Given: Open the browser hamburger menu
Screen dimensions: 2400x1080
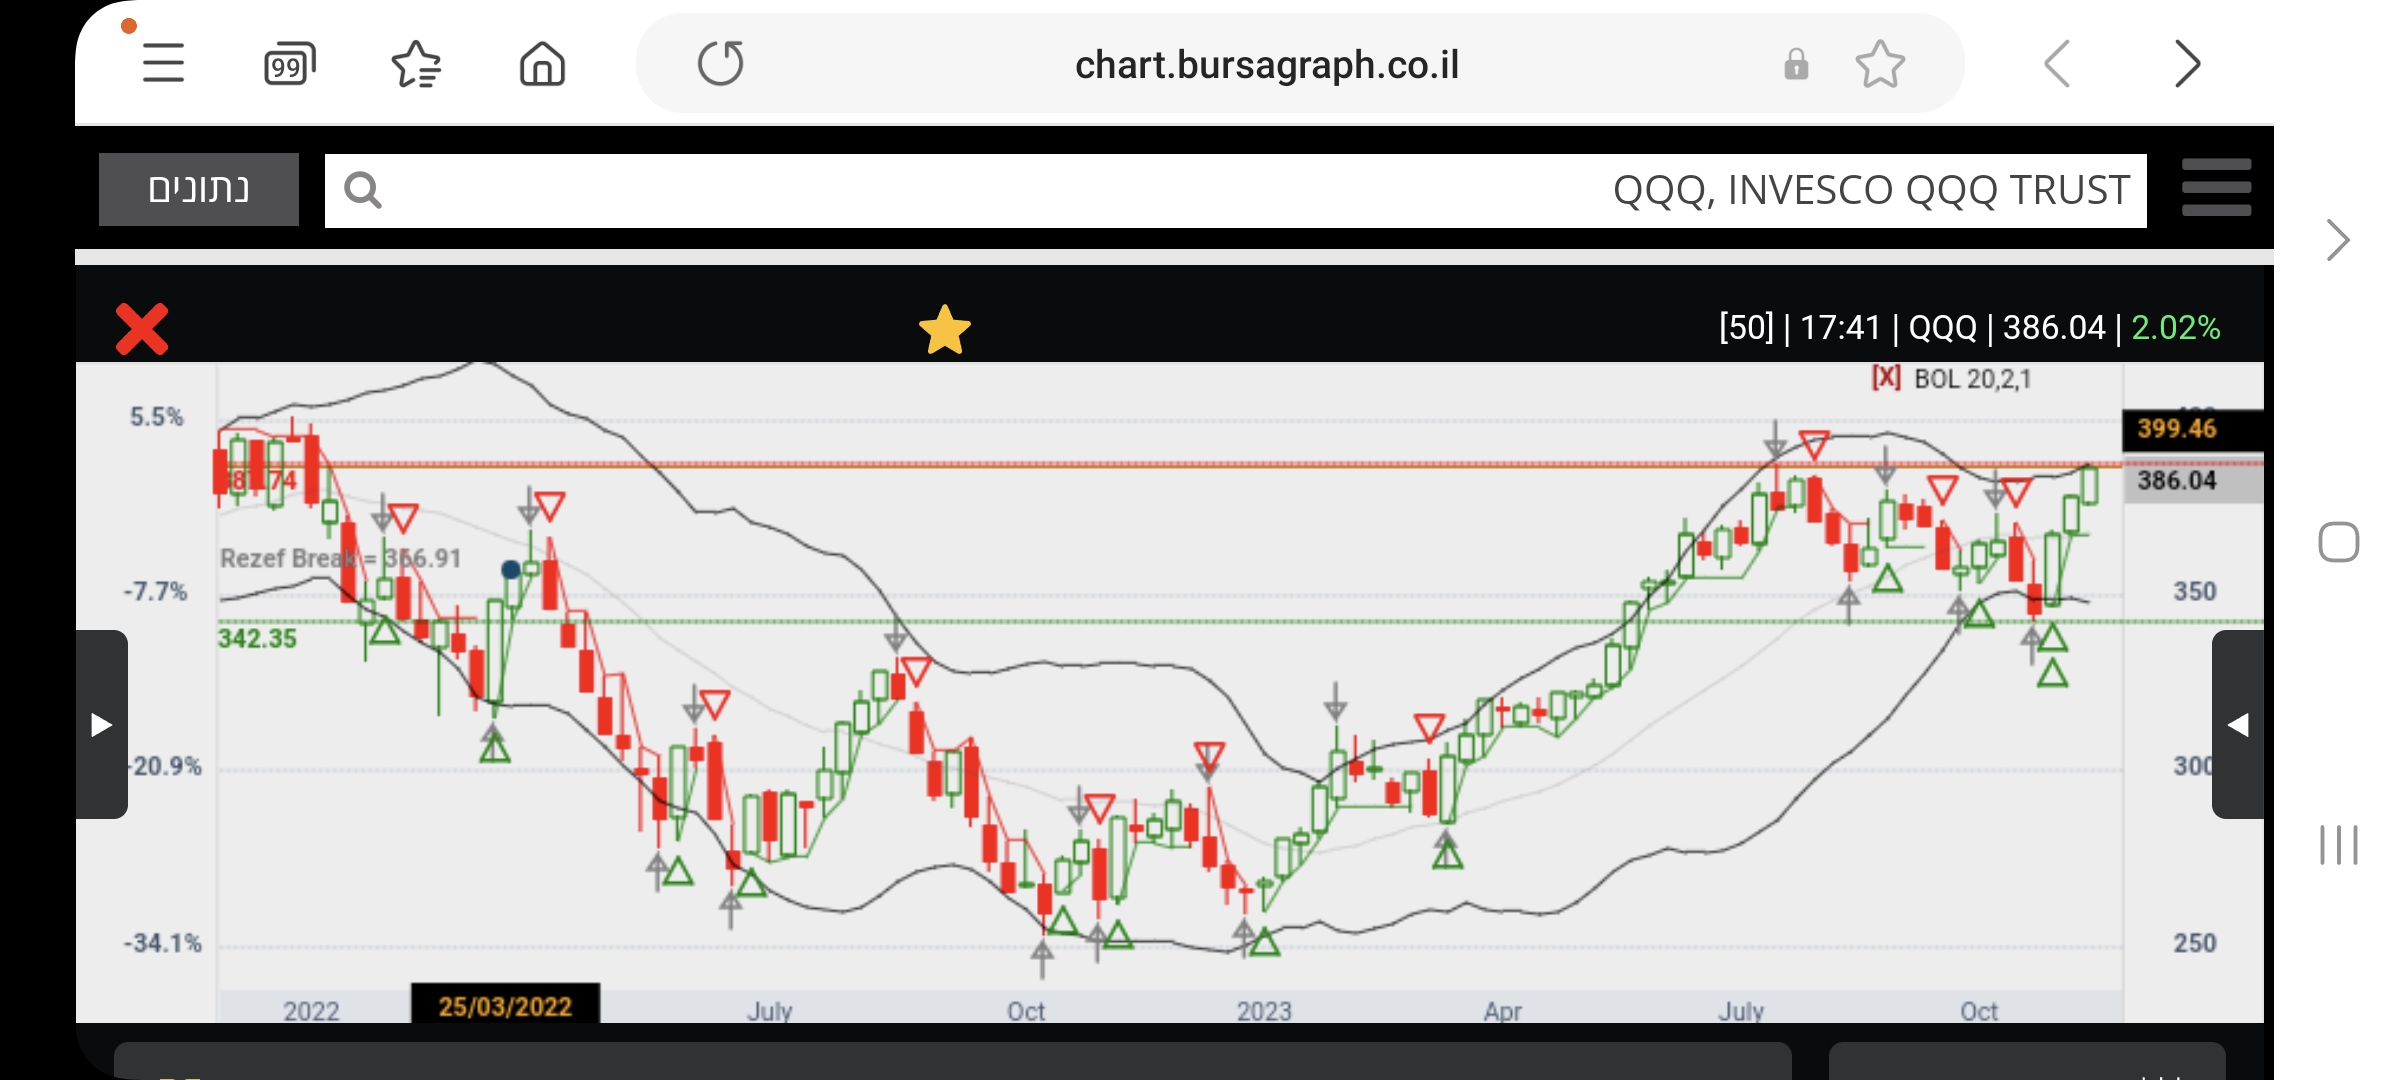Looking at the screenshot, I should pyautogui.click(x=163, y=64).
